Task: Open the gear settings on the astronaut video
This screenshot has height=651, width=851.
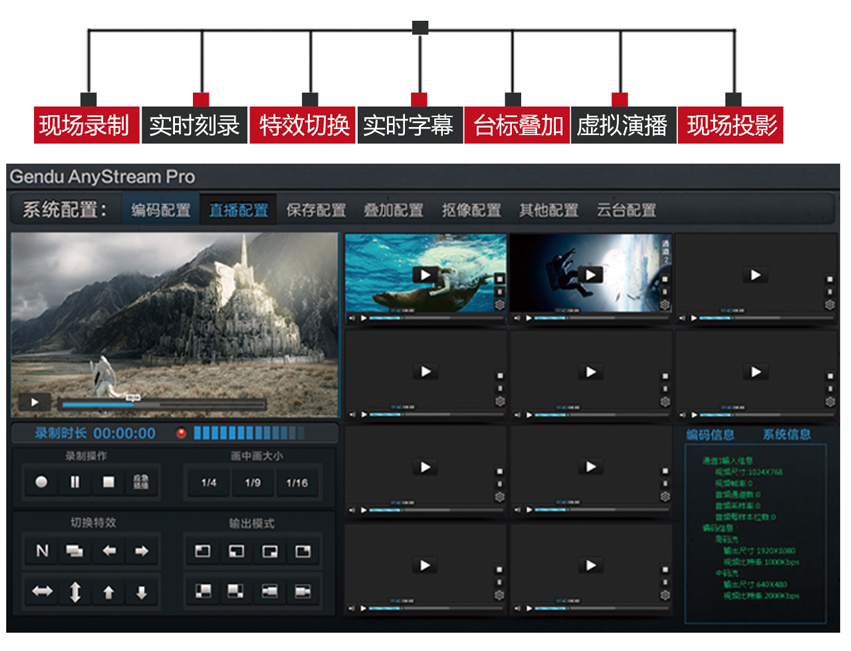Action: coord(665,305)
